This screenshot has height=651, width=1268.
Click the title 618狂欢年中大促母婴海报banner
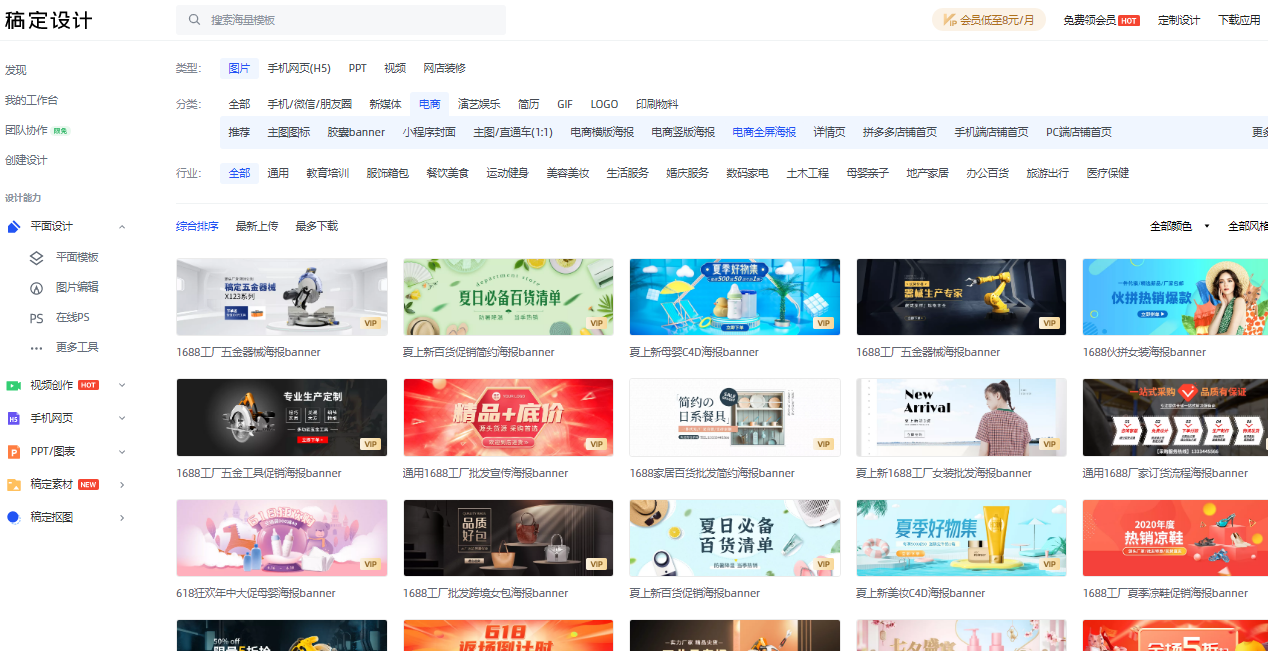[x=256, y=593]
